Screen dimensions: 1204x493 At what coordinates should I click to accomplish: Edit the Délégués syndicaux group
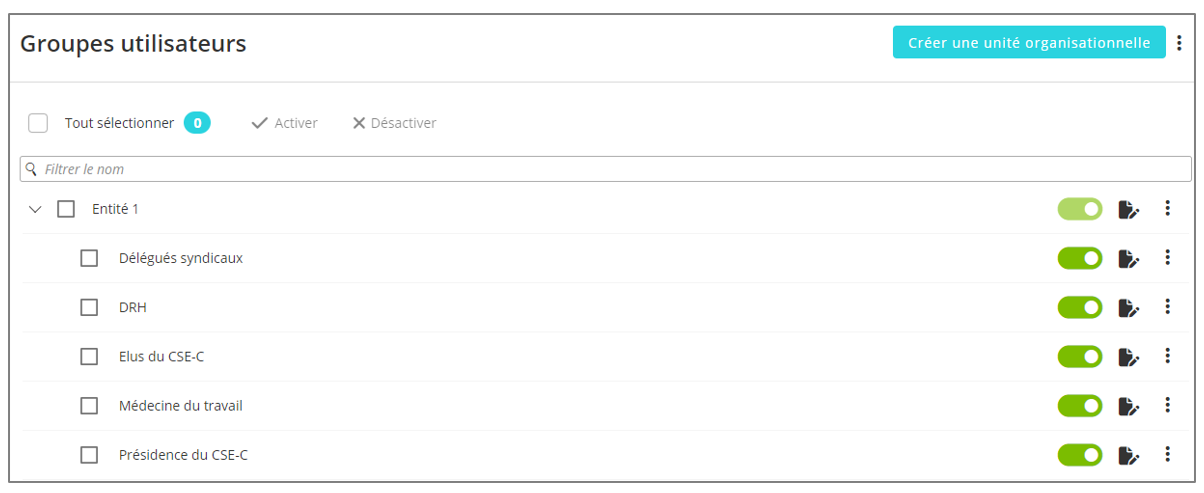pos(1128,258)
